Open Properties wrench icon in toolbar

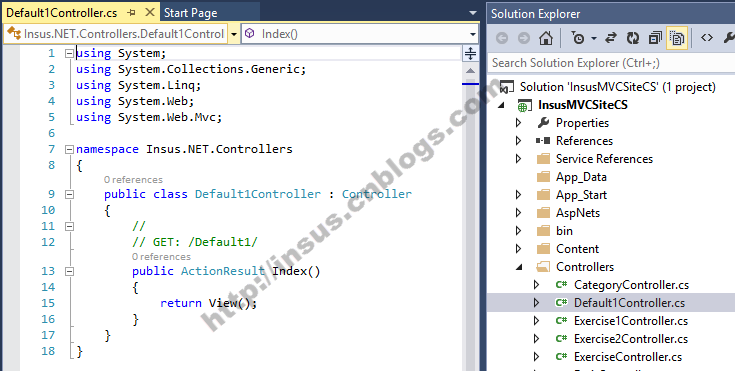pos(729,38)
